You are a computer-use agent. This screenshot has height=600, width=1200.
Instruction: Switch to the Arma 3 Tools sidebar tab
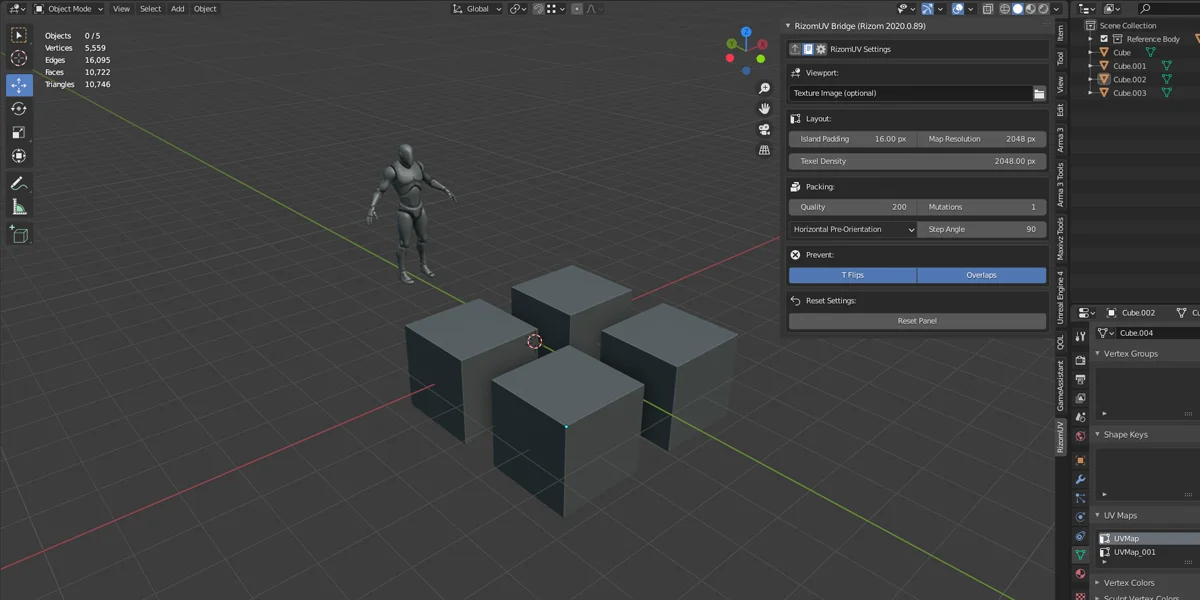[x=1061, y=183]
